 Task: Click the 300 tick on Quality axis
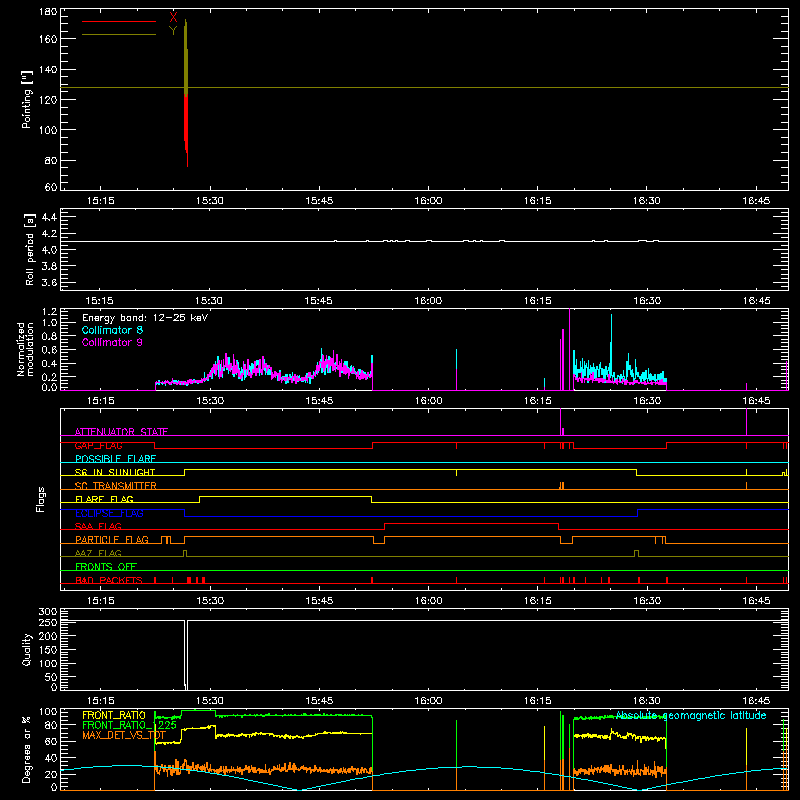[48, 612]
